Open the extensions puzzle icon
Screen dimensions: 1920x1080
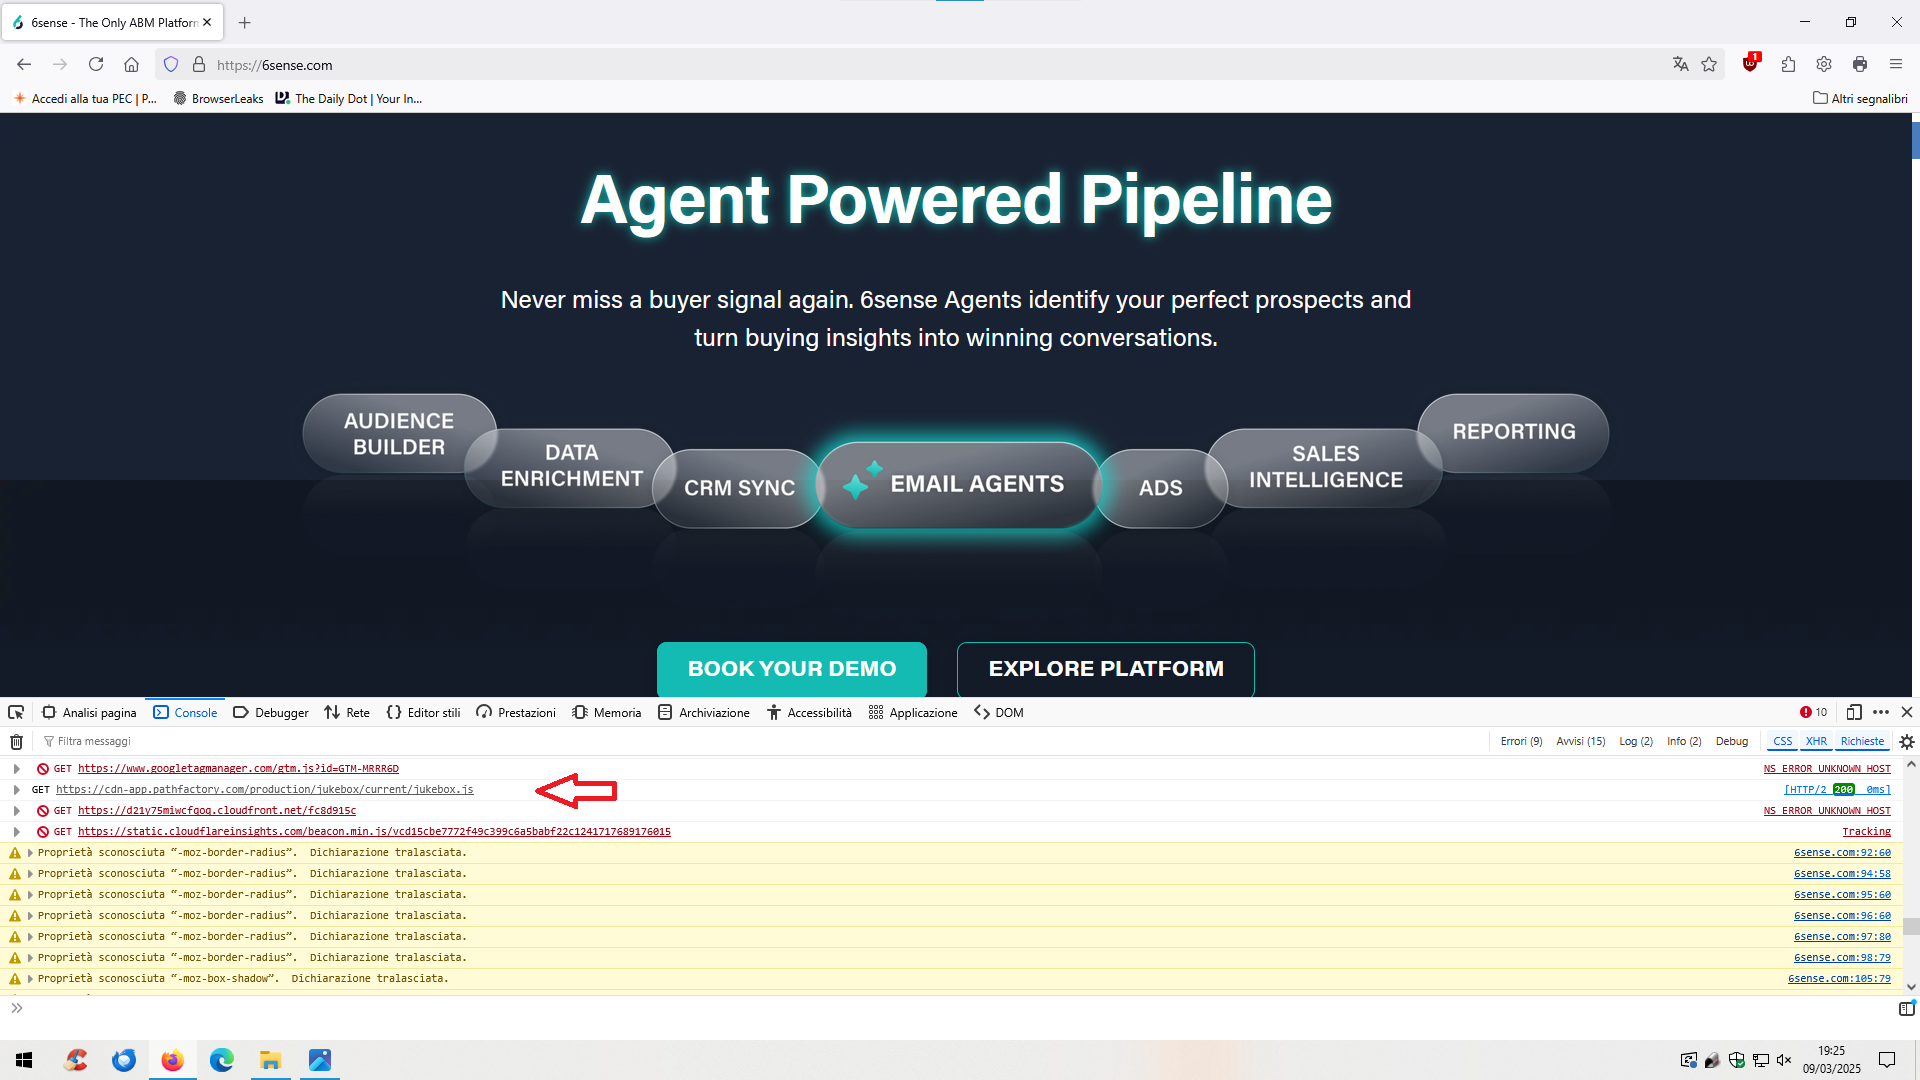(1788, 65)
